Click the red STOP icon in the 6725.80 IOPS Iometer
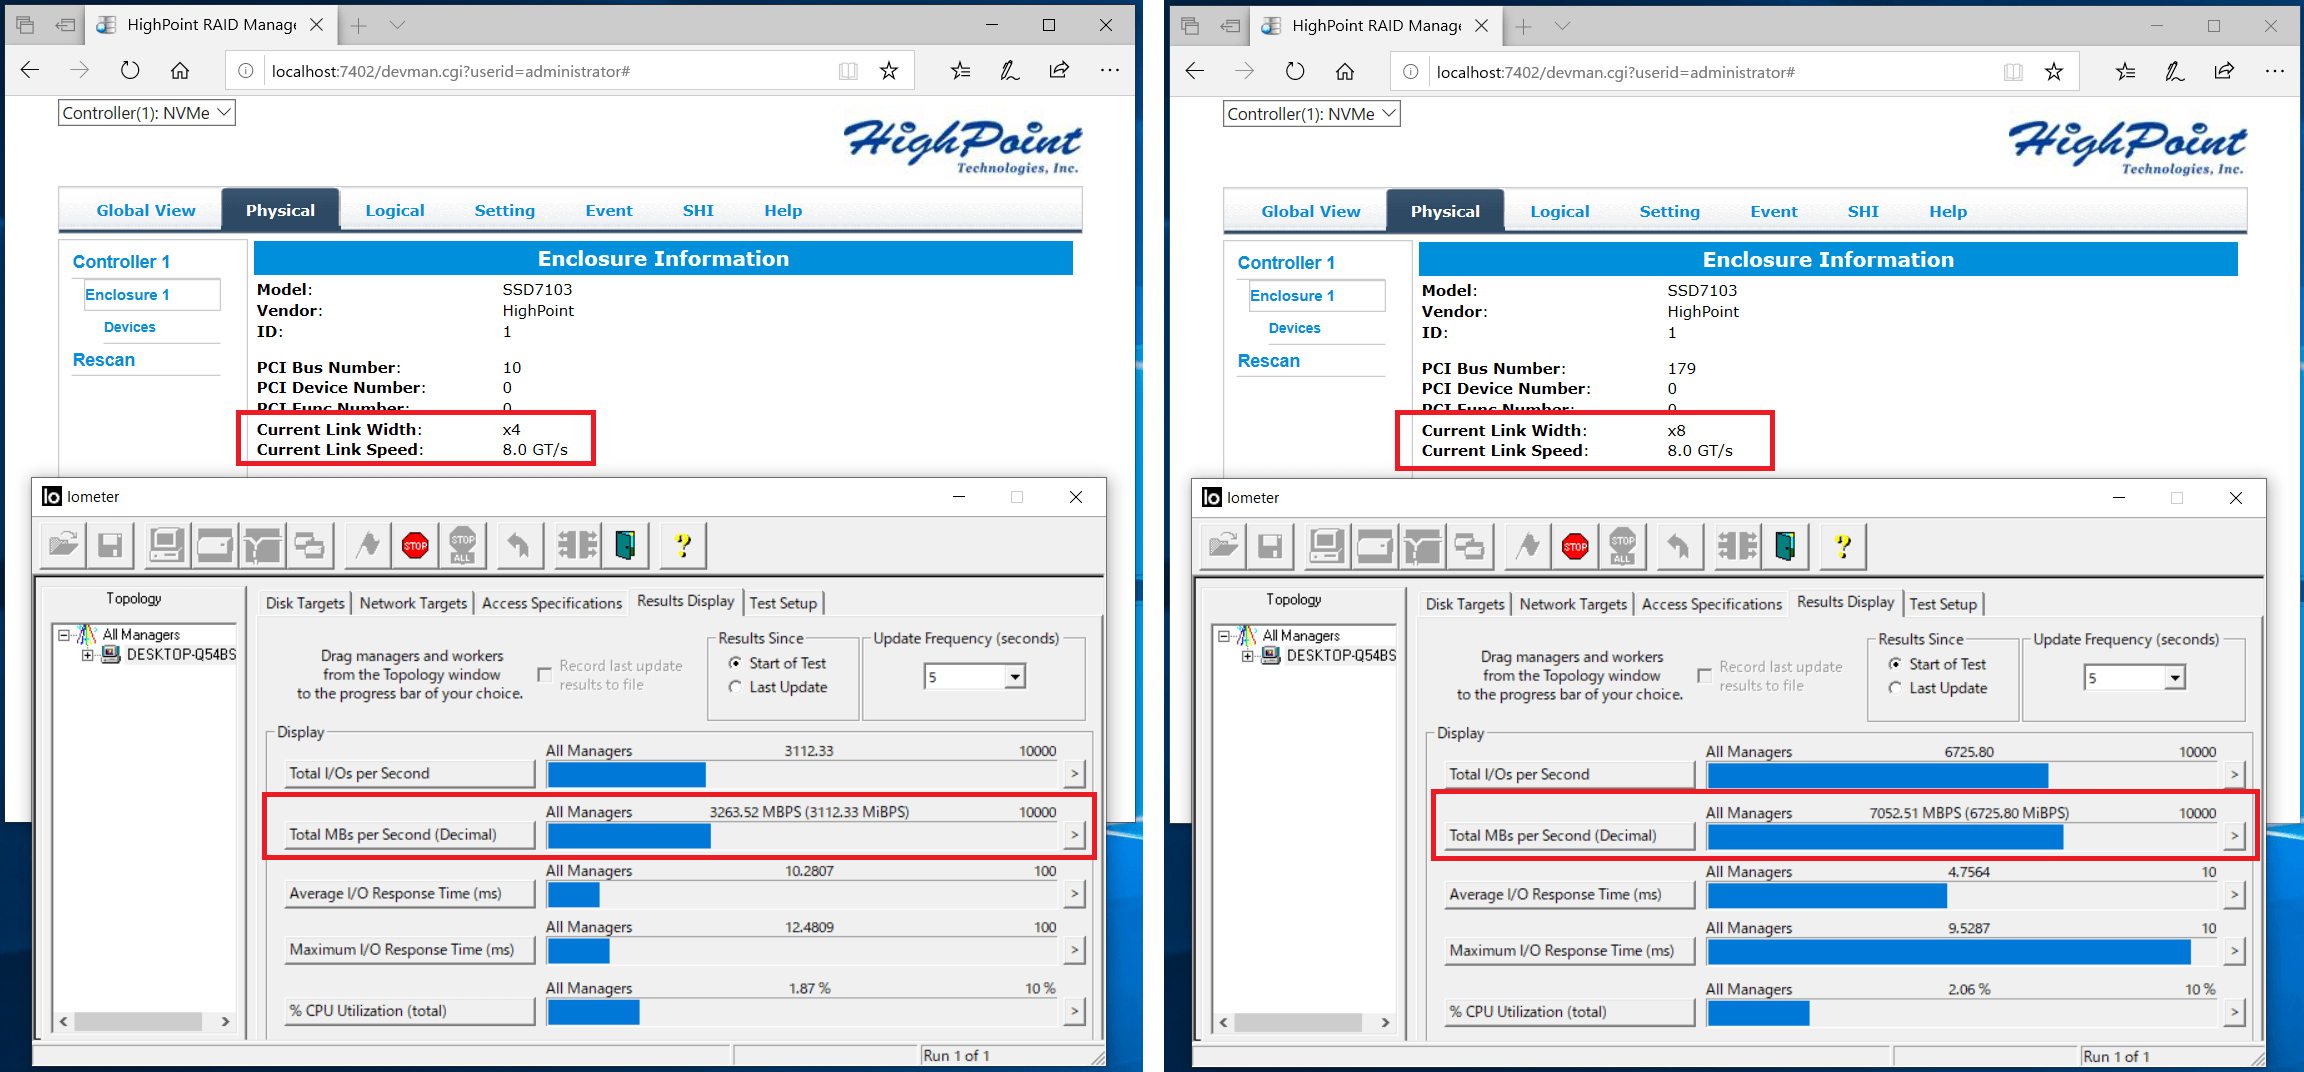 point(1575,546)
